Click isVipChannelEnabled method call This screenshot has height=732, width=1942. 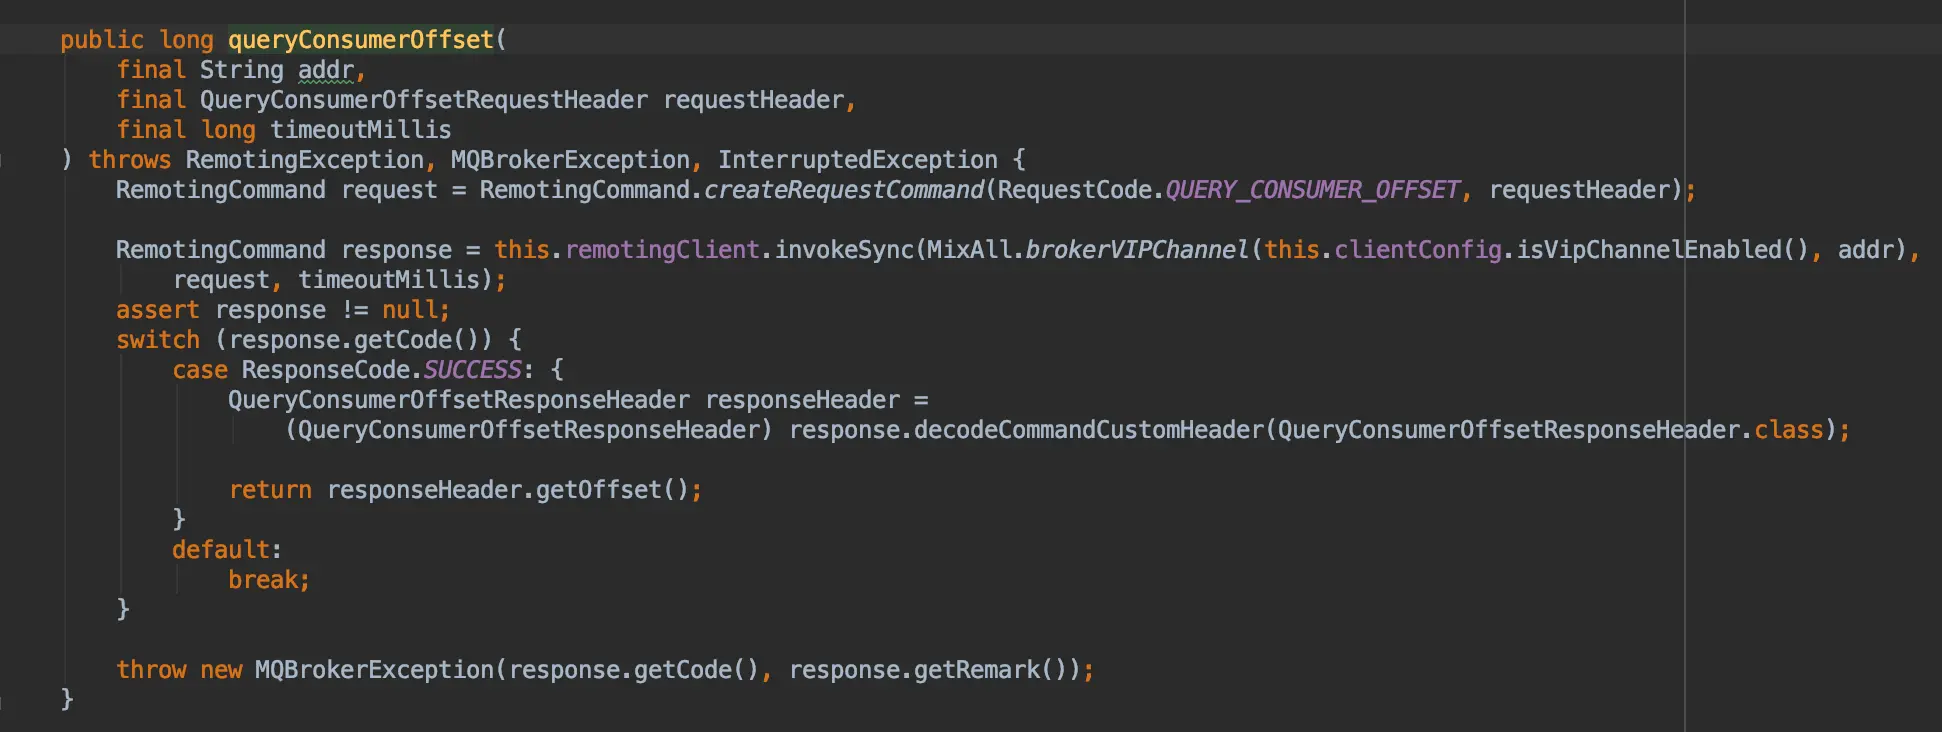click(x=1649, y=250)
